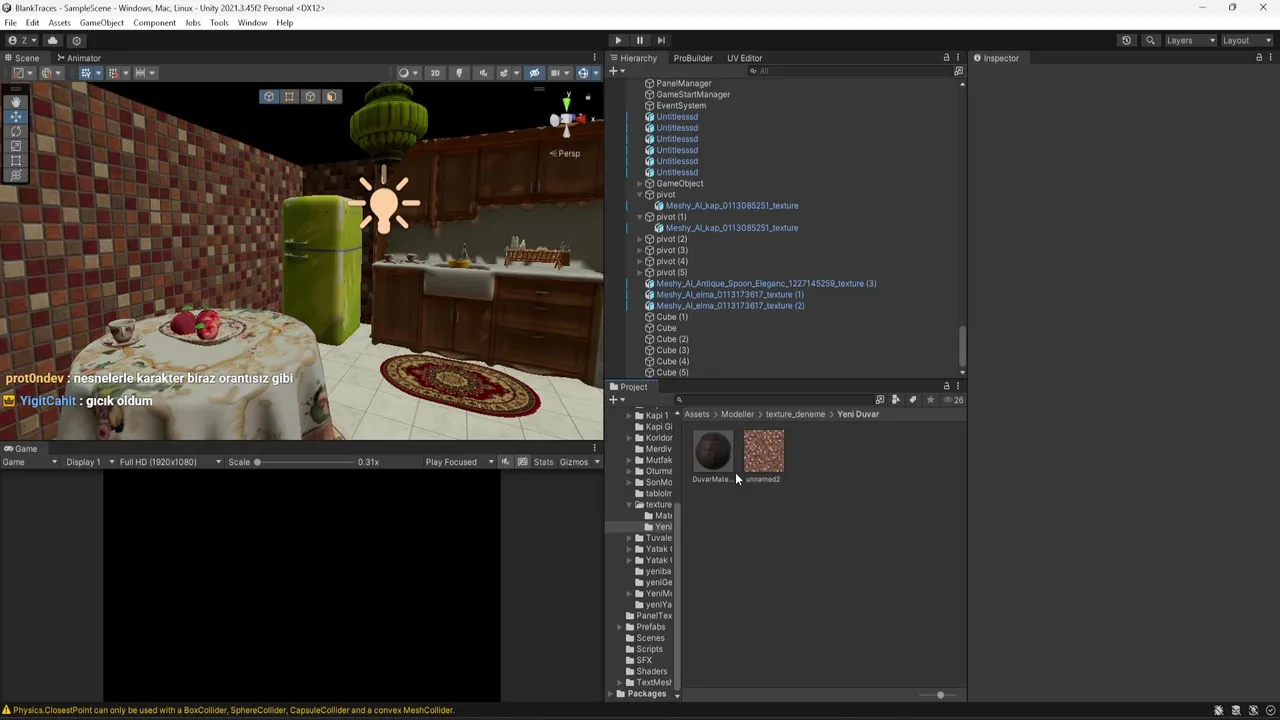Toggle Game view mute audio icon
Image resolution: width=1280 pixels, height=720 pixels.
pos(505,462)
